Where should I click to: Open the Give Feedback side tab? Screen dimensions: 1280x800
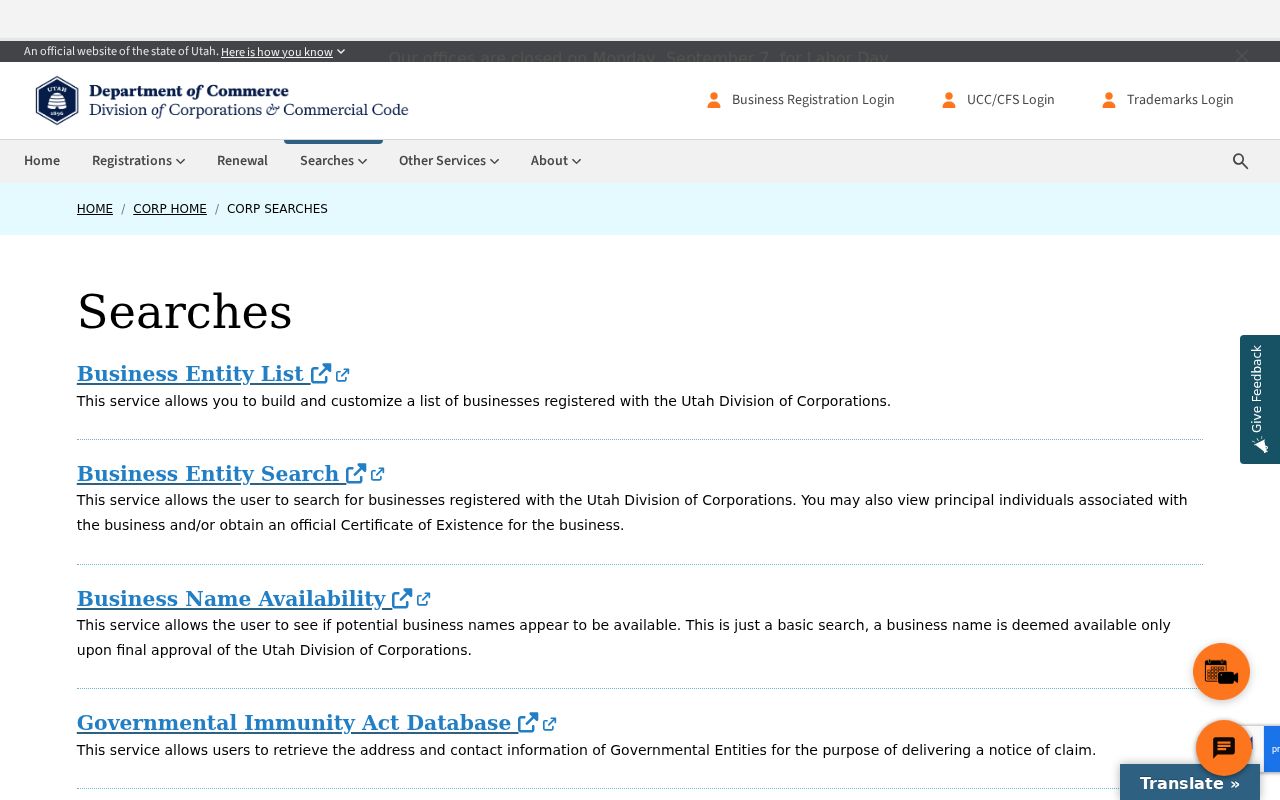tap(1260, 399)
